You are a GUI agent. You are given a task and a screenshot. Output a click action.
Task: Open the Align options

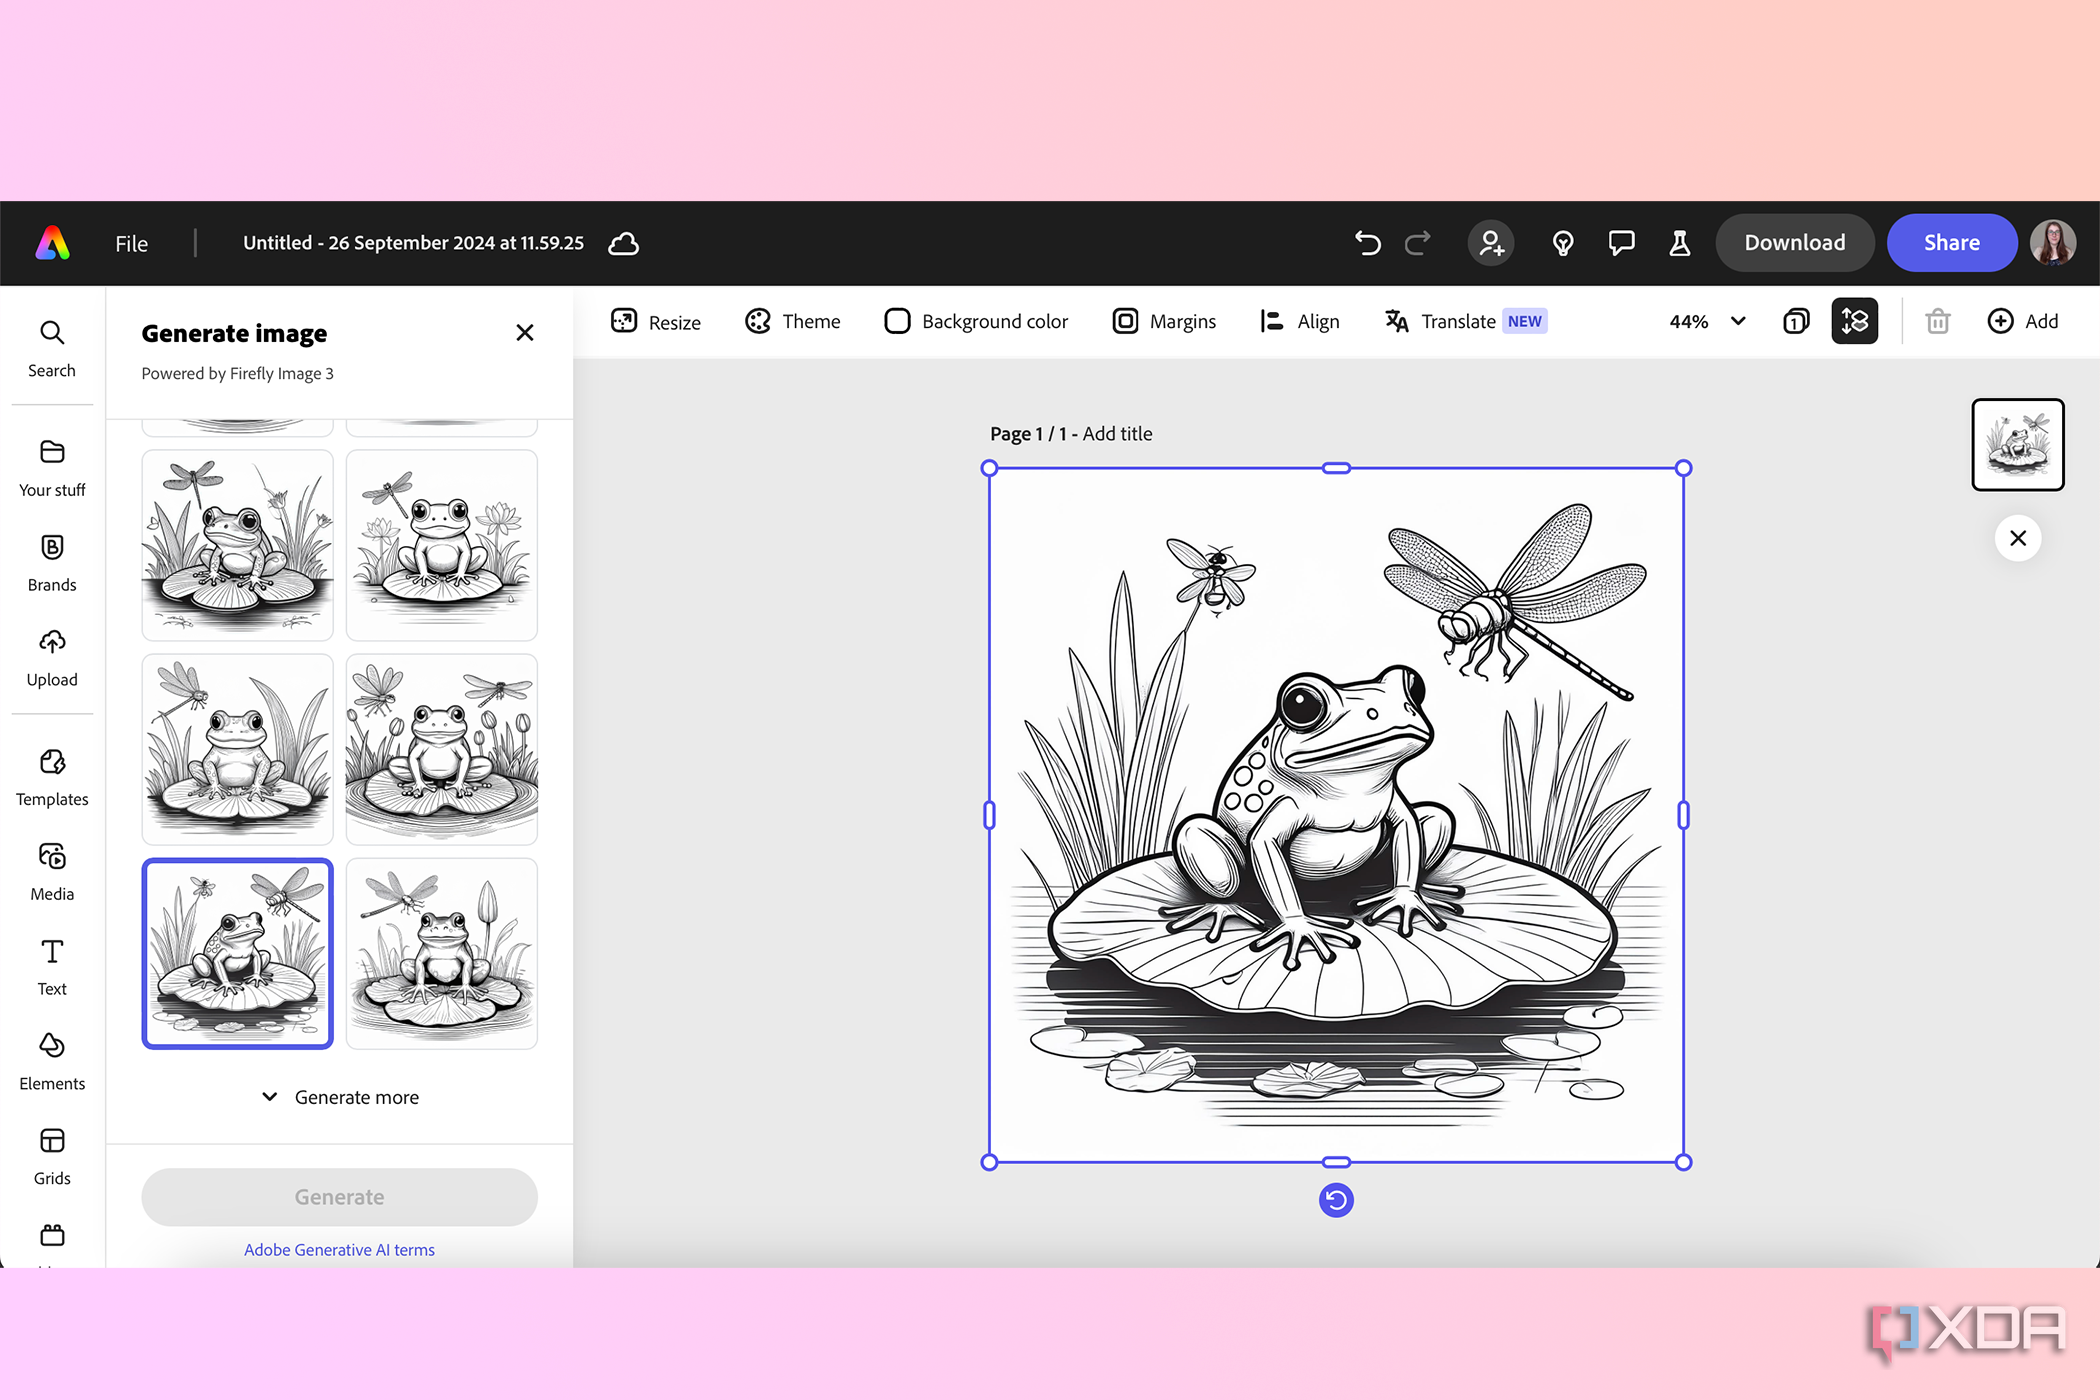pos(1300,321)
